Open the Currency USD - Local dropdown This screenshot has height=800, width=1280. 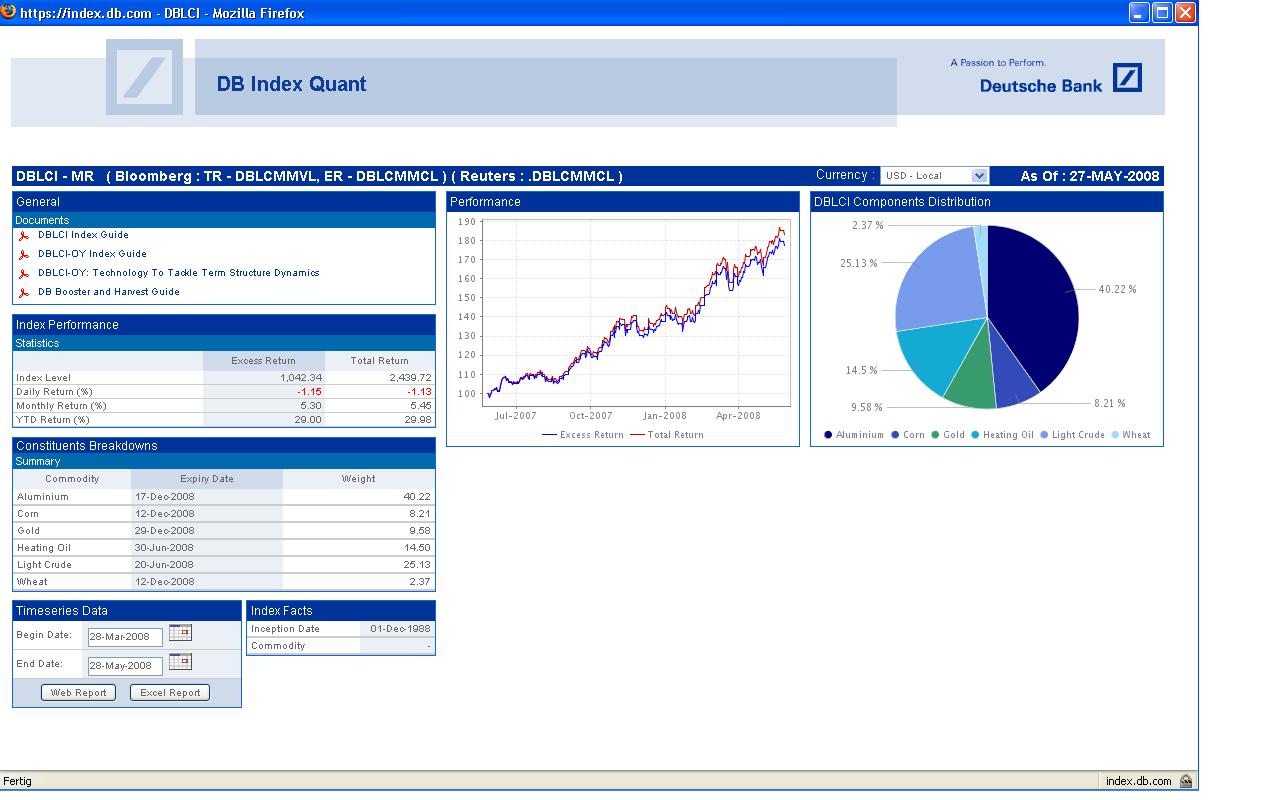(934, 176)
